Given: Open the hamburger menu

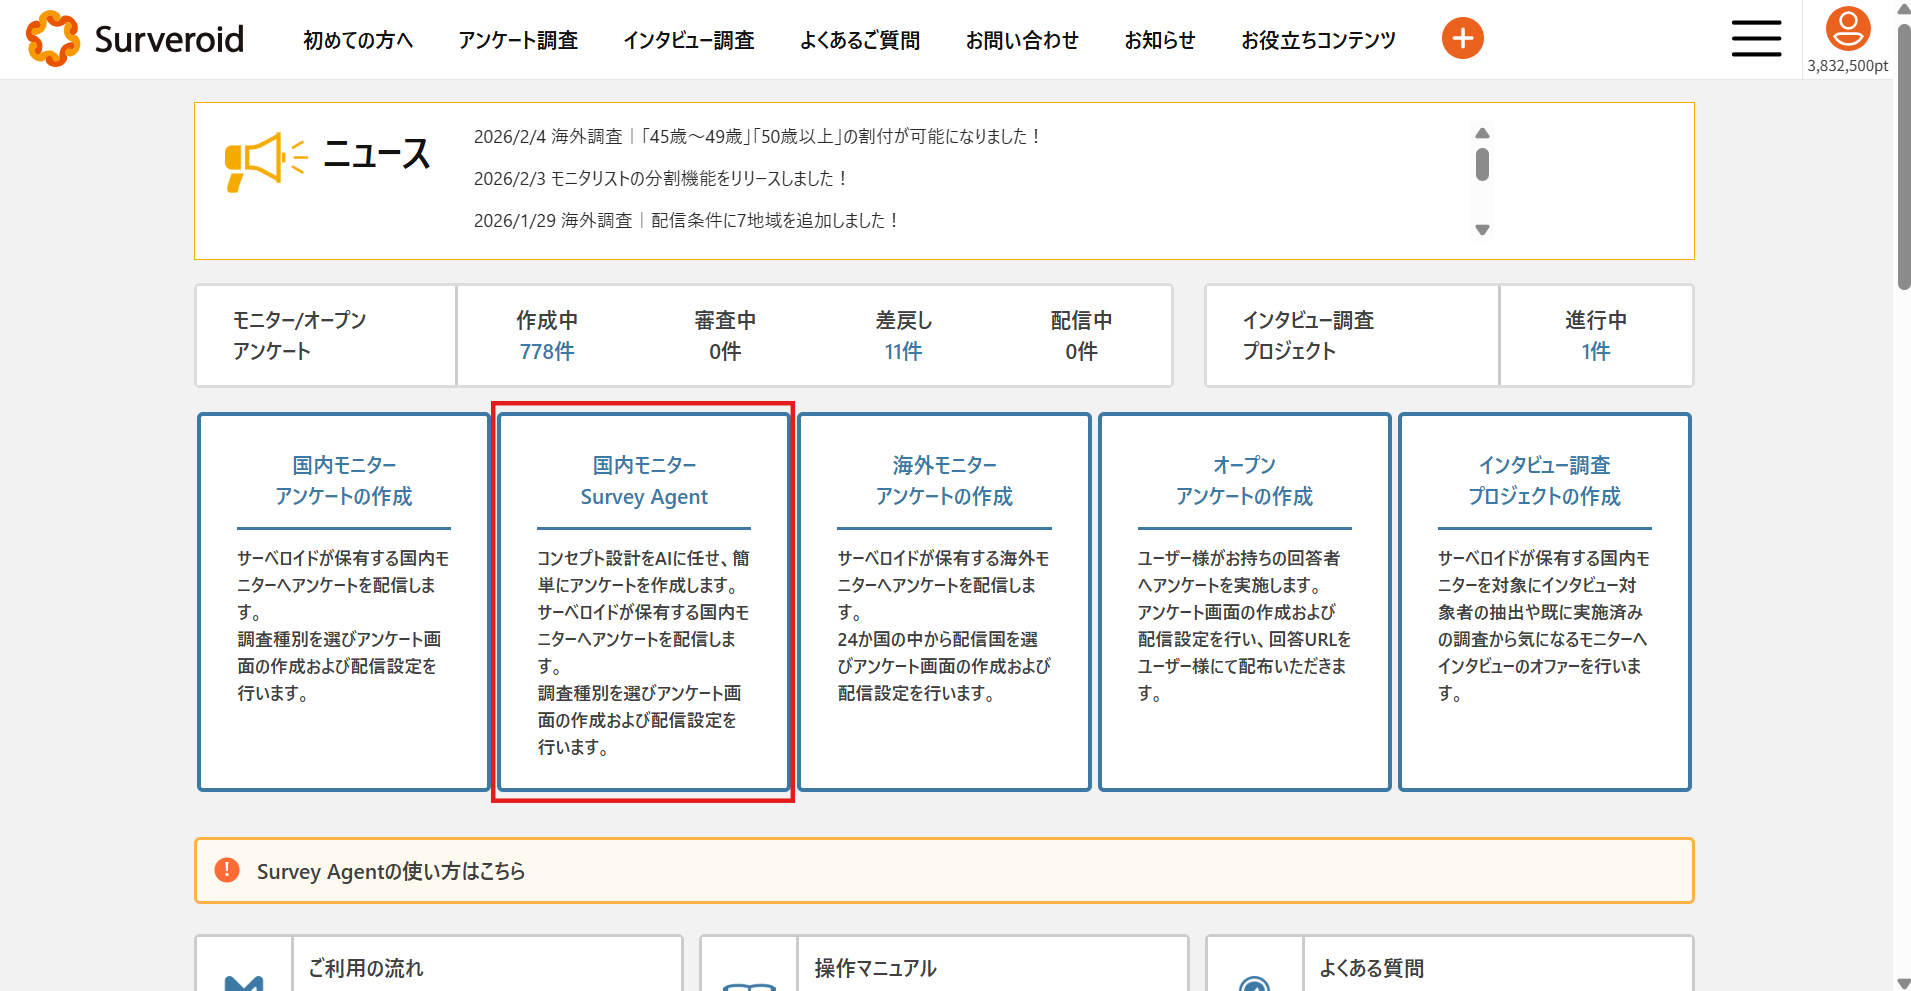Looking at the screenshot, I should [1756, 39].
